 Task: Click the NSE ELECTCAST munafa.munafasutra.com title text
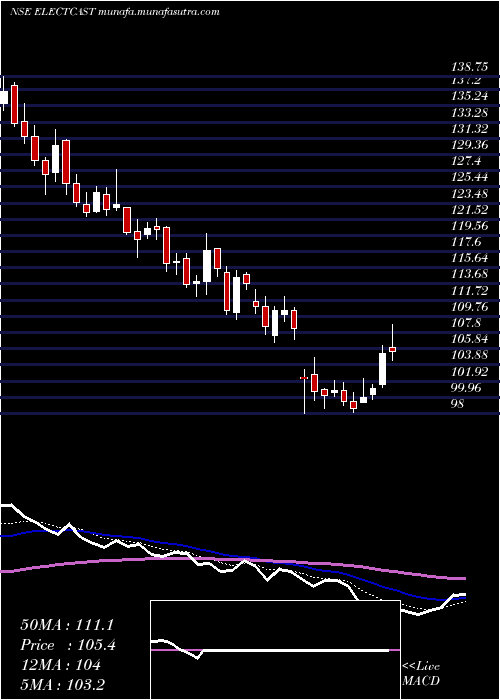click(114, 12)
